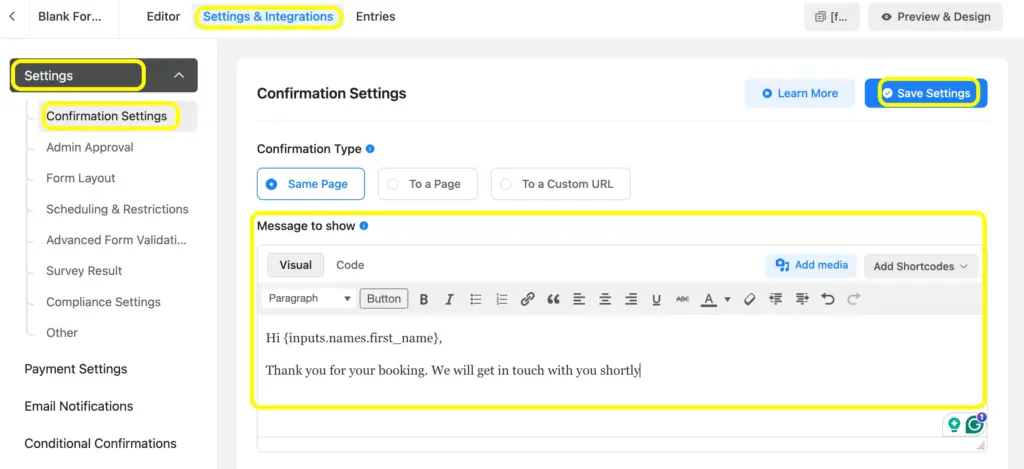Viewport: 1024px width, 469px height.
Task: Open Other settings in sidebar
Action: pos(62,333)
